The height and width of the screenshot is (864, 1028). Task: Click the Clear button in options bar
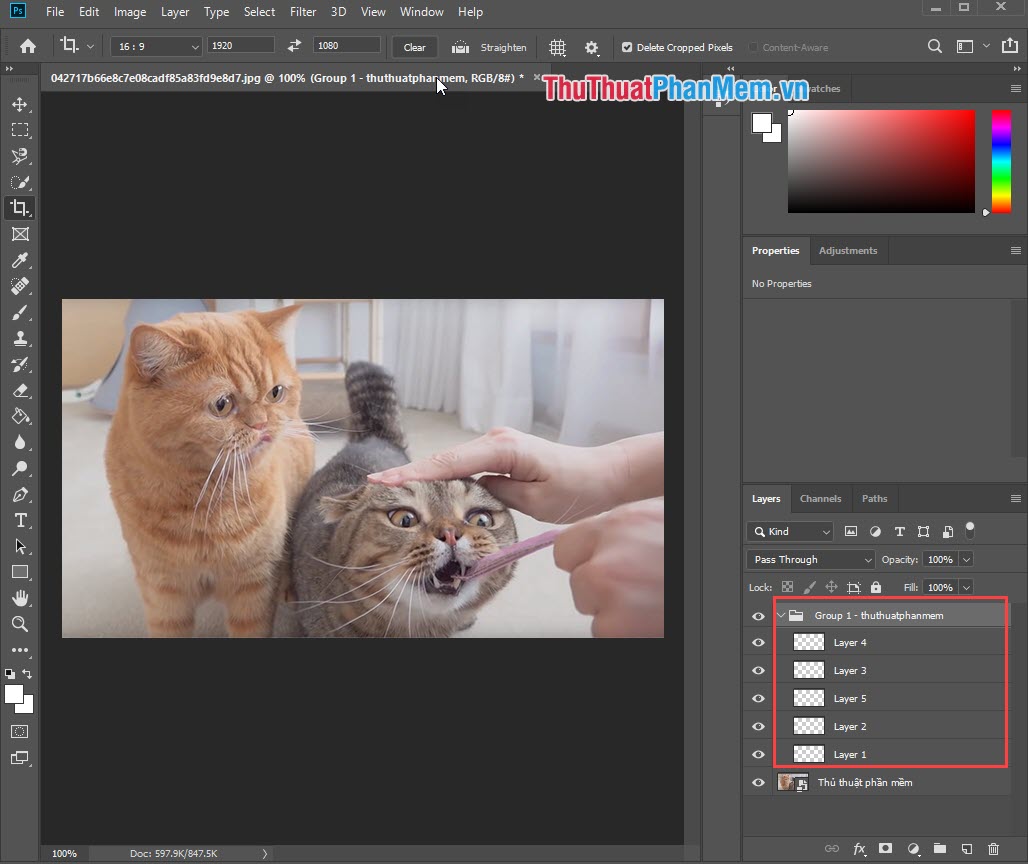(414, 46)
